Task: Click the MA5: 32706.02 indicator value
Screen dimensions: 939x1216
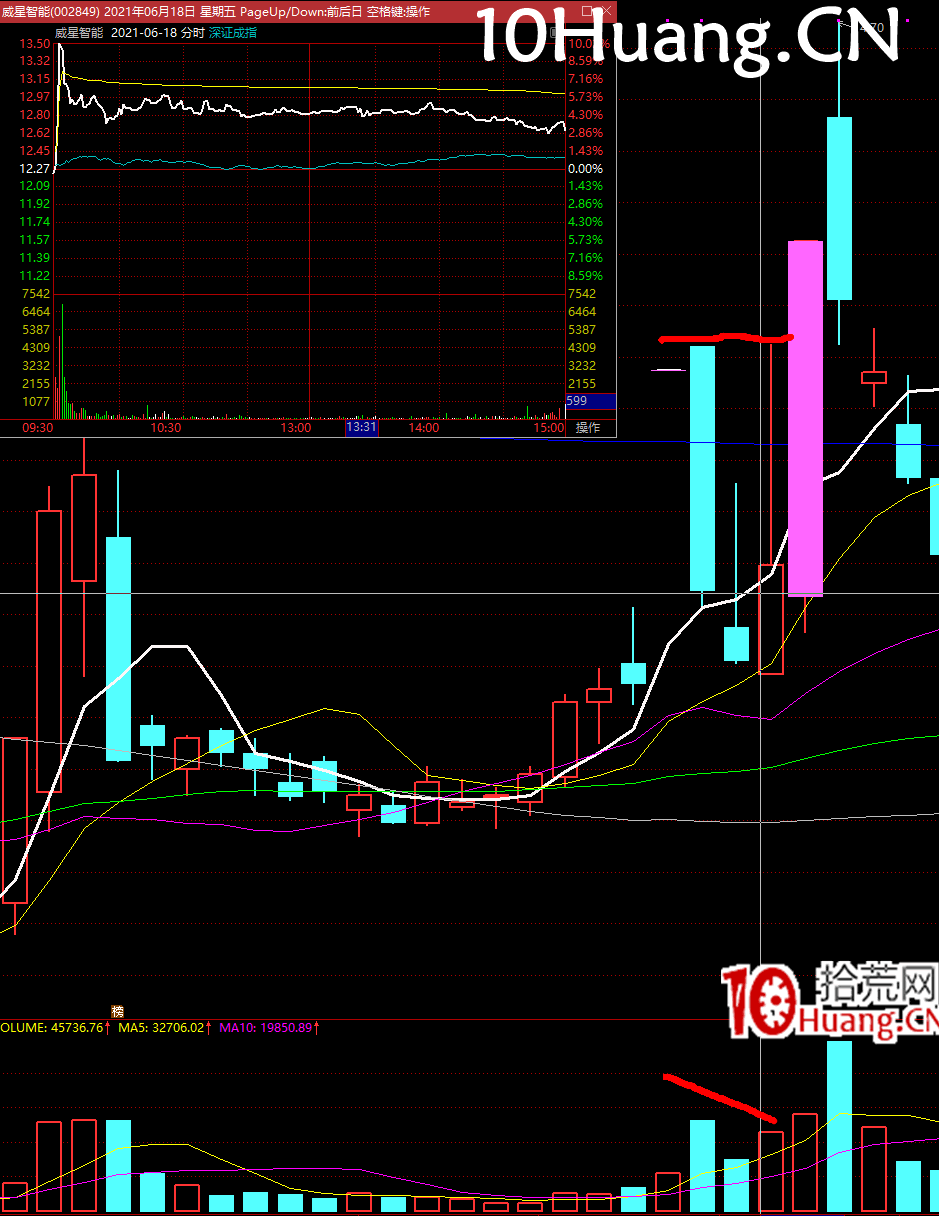Action: click(x=165, y=1027)
